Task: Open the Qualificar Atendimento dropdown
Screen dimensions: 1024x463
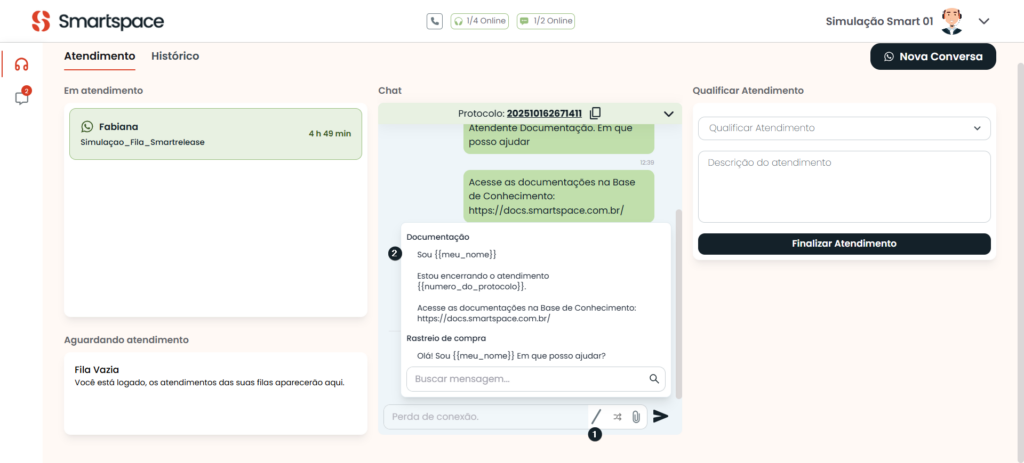Action: coord(844,128)
